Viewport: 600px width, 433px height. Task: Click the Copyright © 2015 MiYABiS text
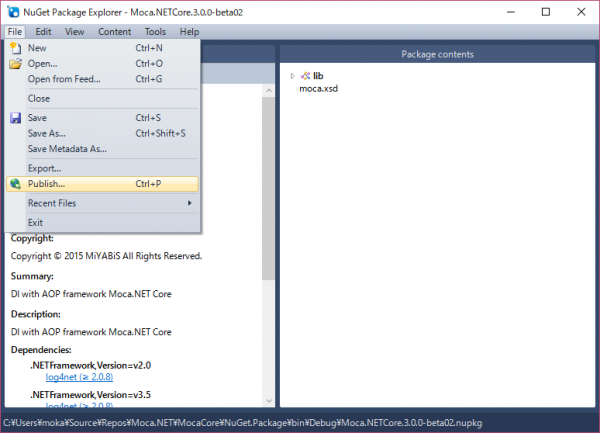tap(106, 256)
